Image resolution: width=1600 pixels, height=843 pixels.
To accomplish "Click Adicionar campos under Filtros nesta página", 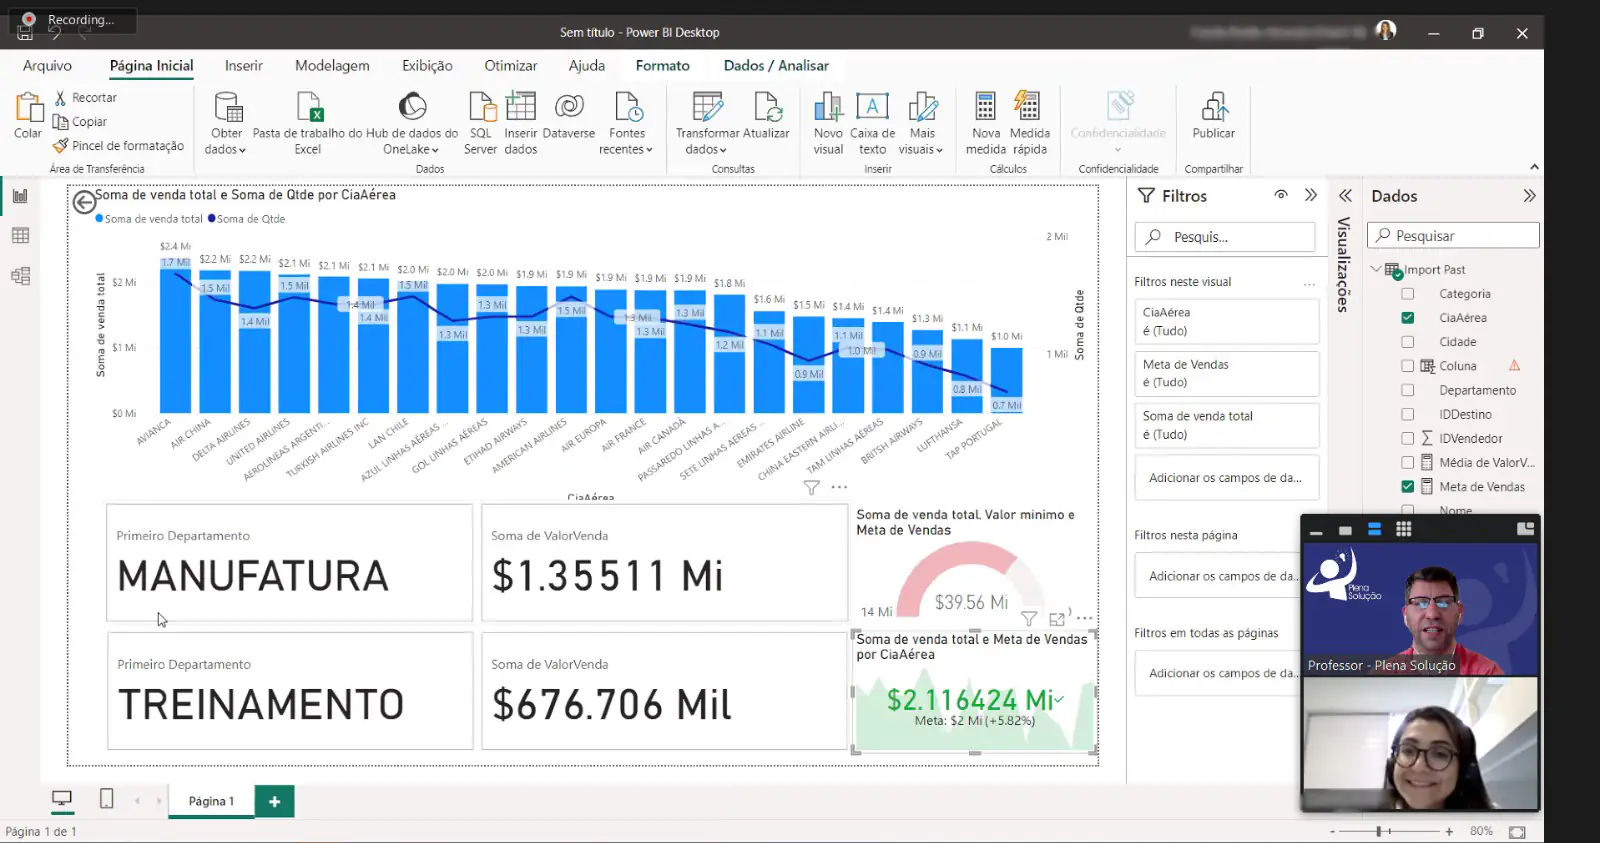I will (1224, 576).
